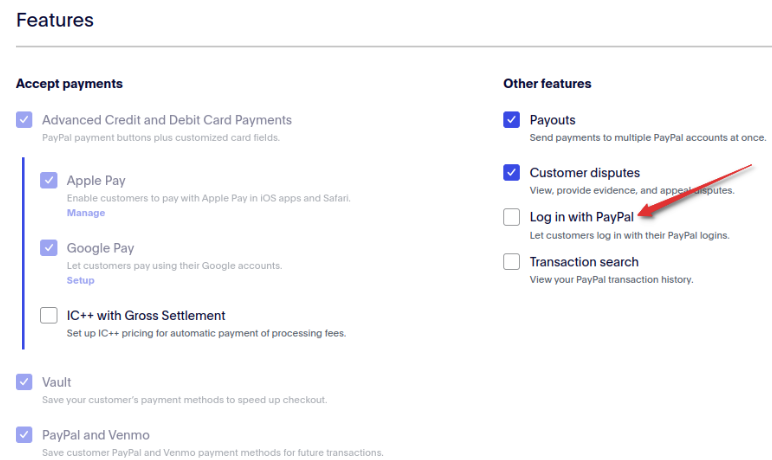Click the Apple Pay label text
Image resolution: width=772 pixels, height=460 pixels.
[x=96, y=181]
